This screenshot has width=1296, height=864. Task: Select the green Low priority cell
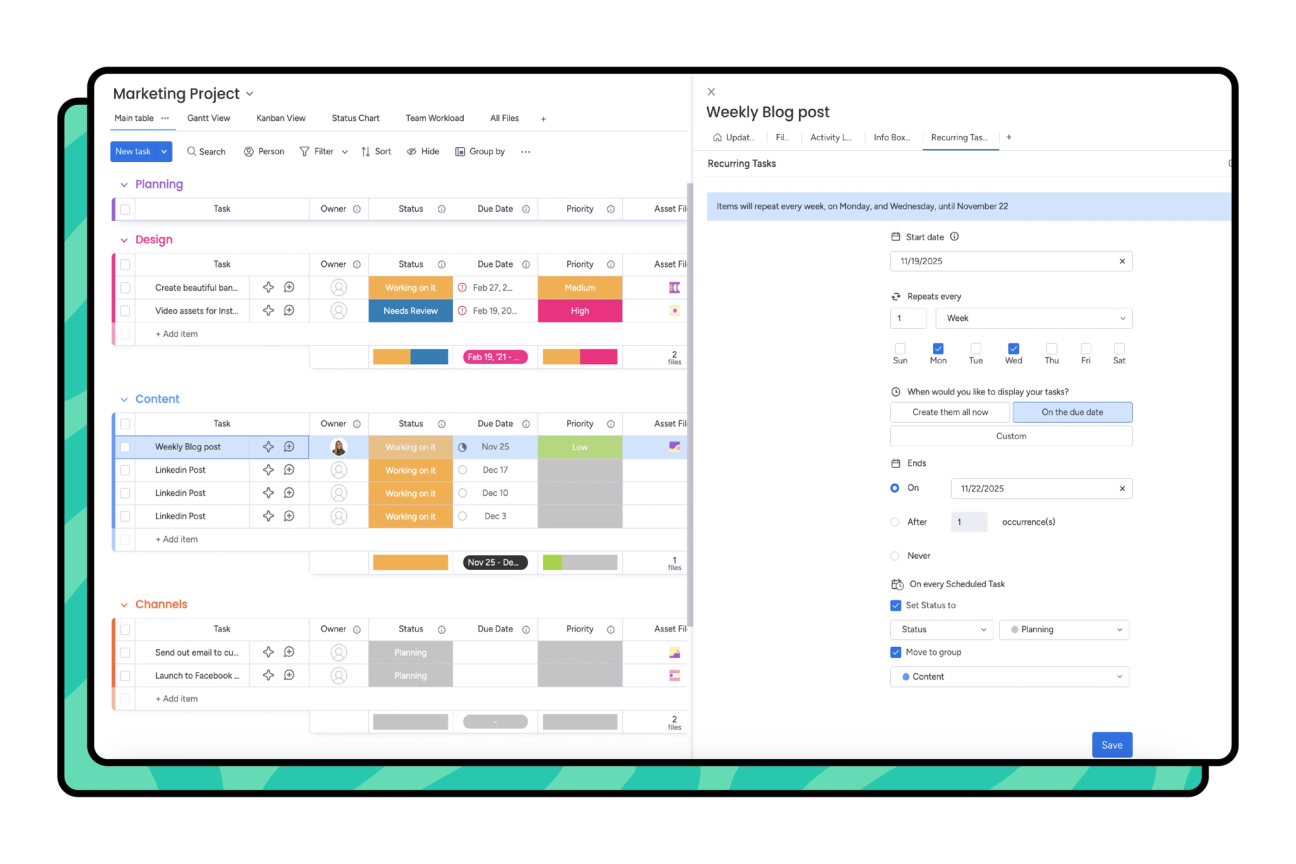579,446
